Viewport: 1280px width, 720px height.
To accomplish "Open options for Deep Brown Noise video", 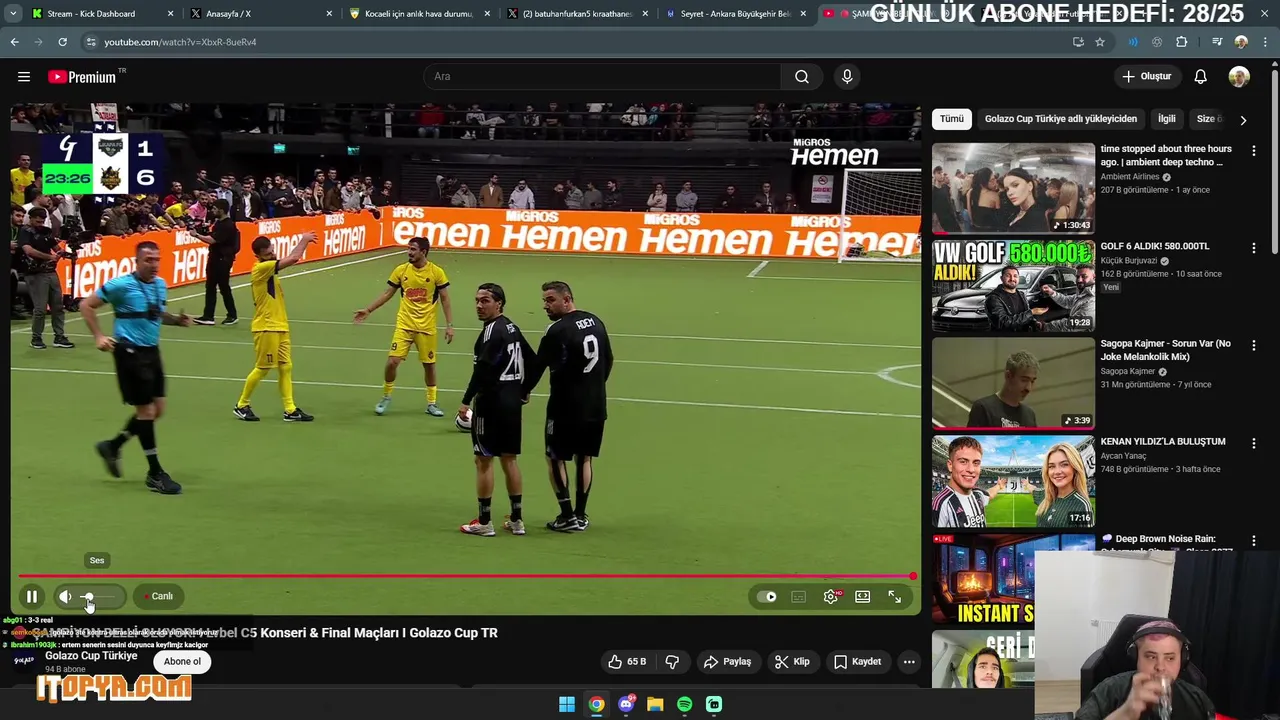I will pyautogui.click(x=1254, y=541).
